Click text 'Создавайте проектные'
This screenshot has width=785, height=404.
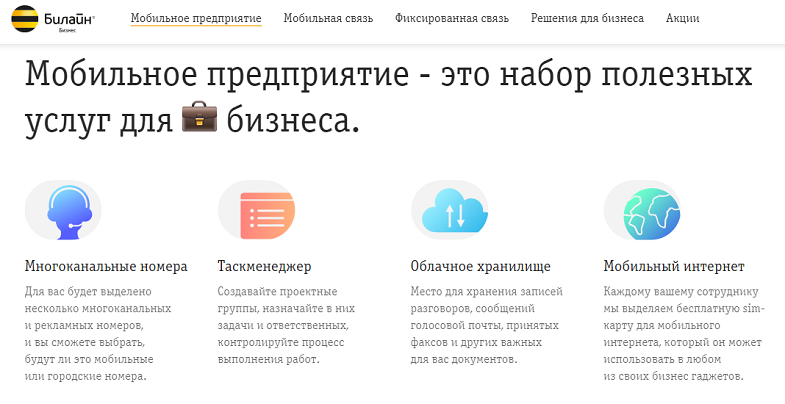tap(277, 291)
